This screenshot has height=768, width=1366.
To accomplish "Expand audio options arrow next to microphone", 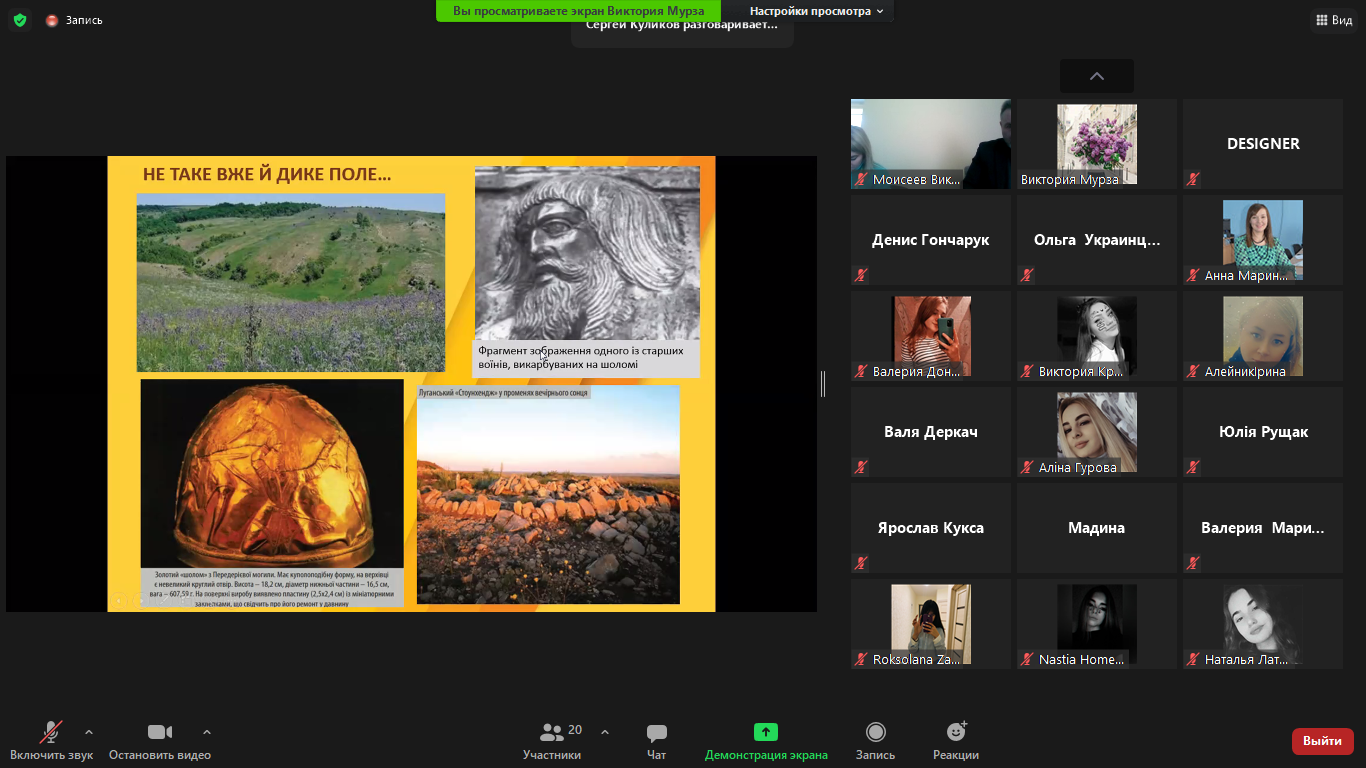I will pyautogui.click(x=89, y=732).
